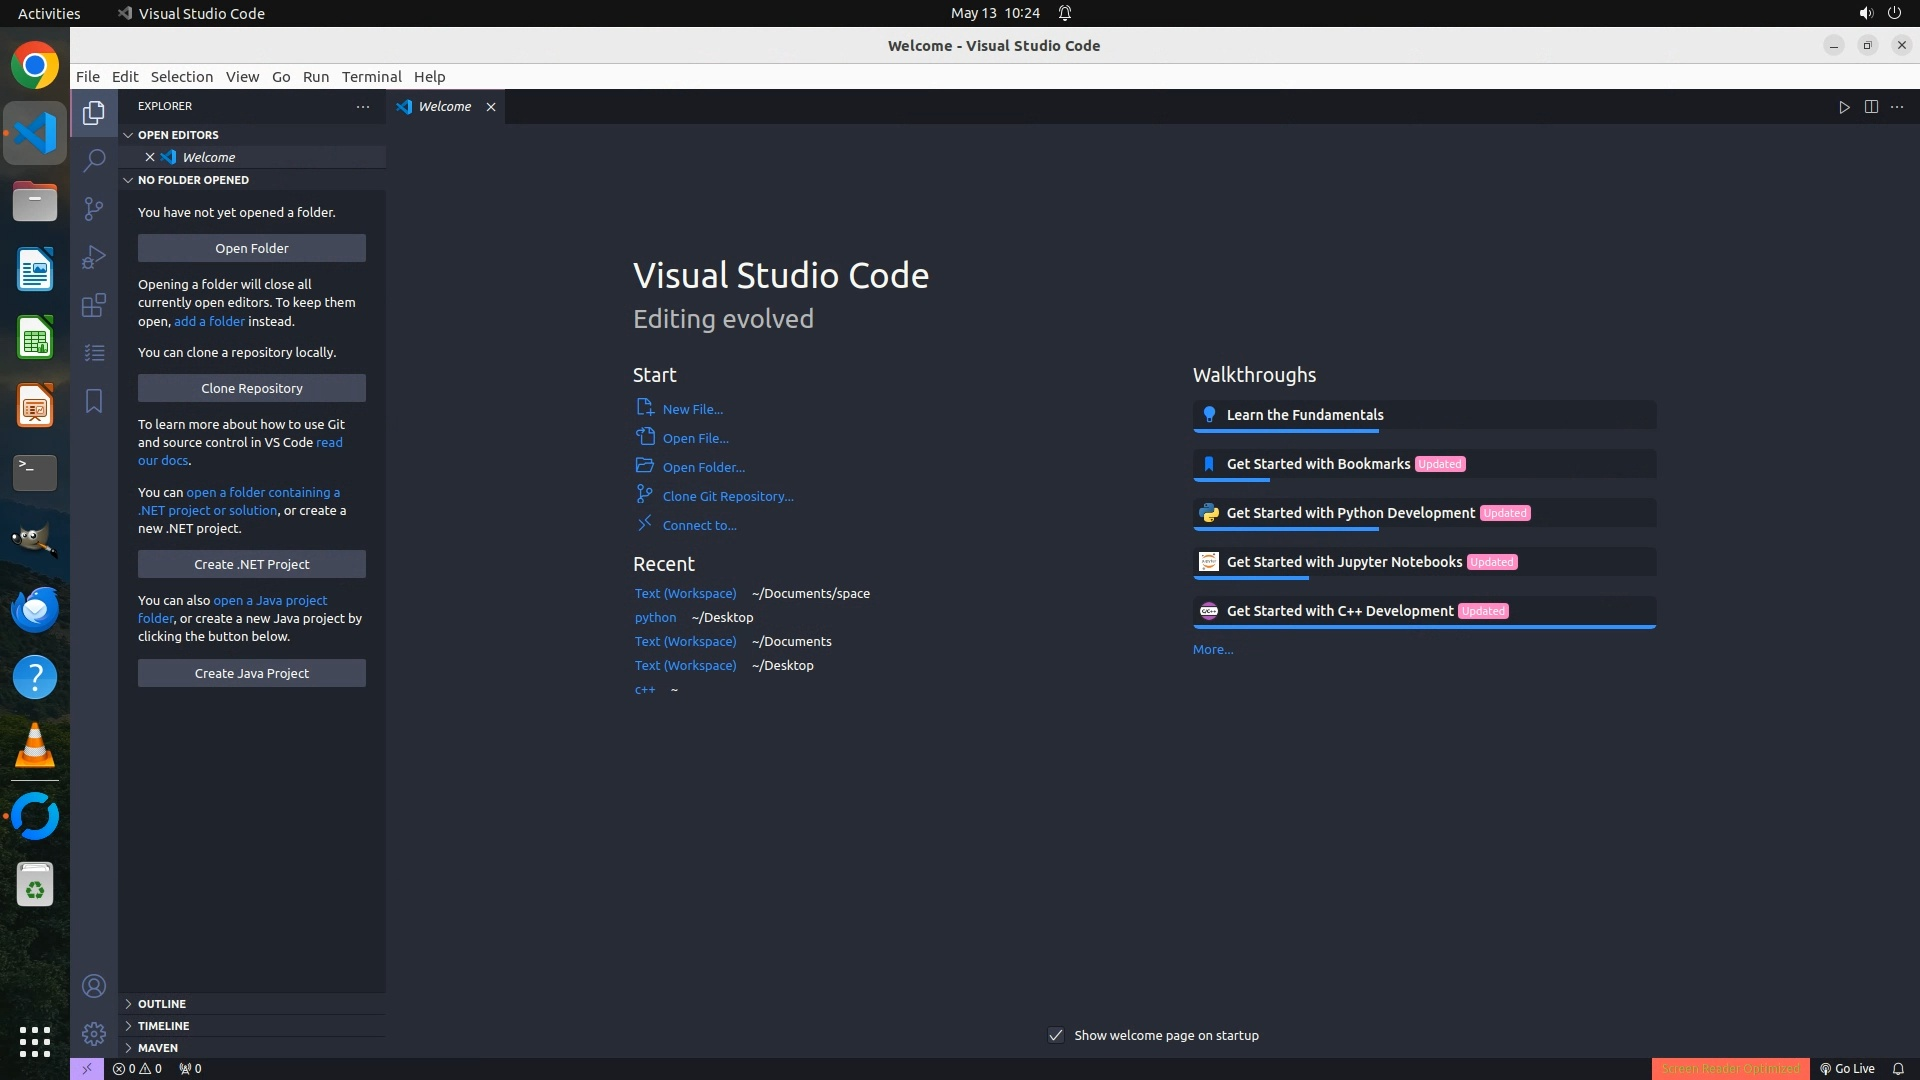1920x1080 pixels.
Task: Select the Welcome editor tab
Action: pyautogui.click(x=444, y=107)
